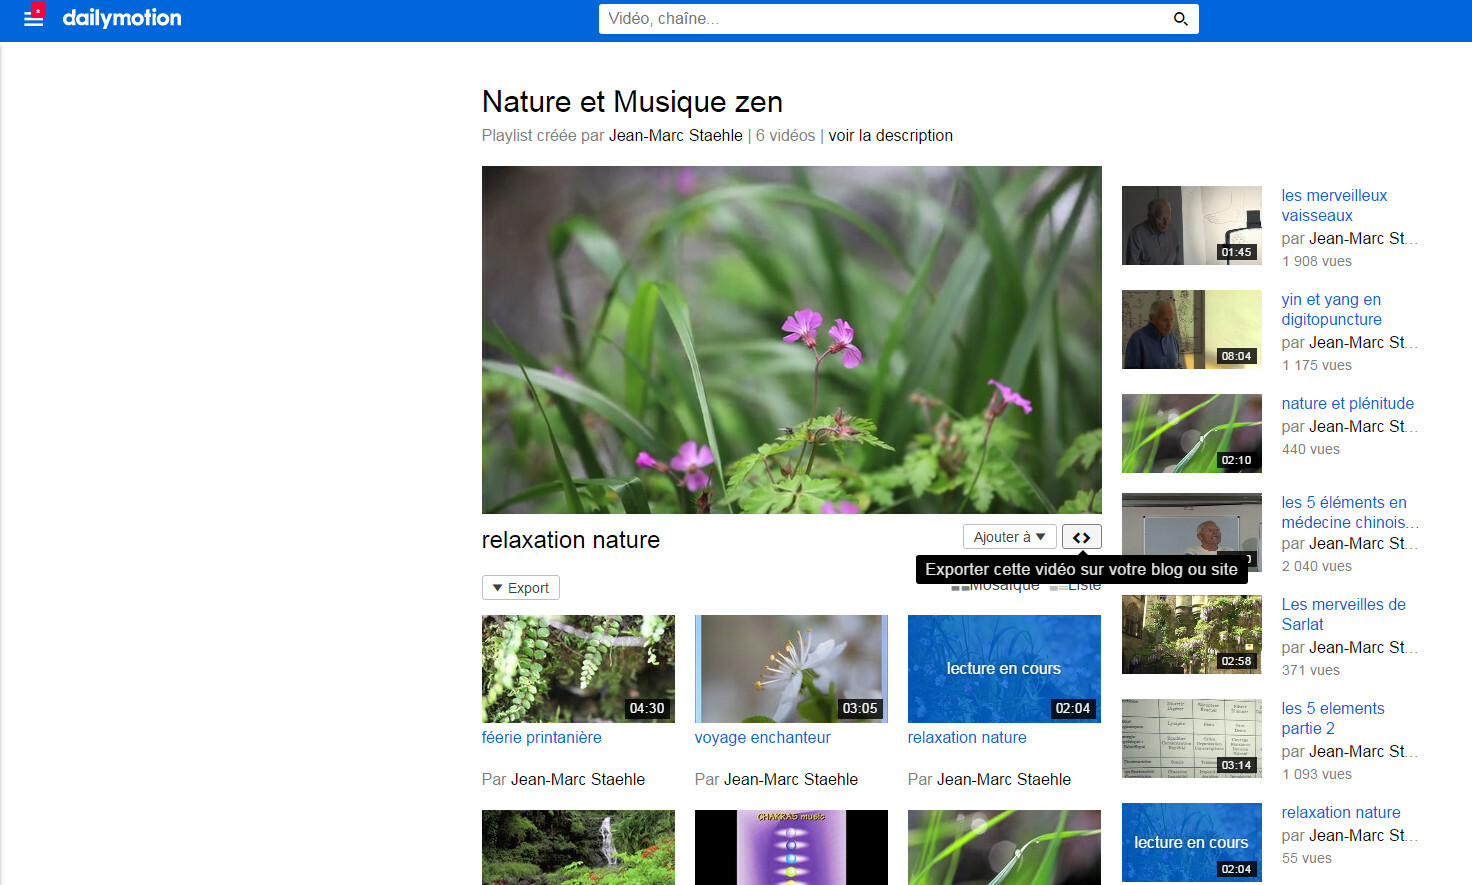The width and height of the screenshot is (1472, 885).
Task: Open the voir la description link
Action: point(890,136)
